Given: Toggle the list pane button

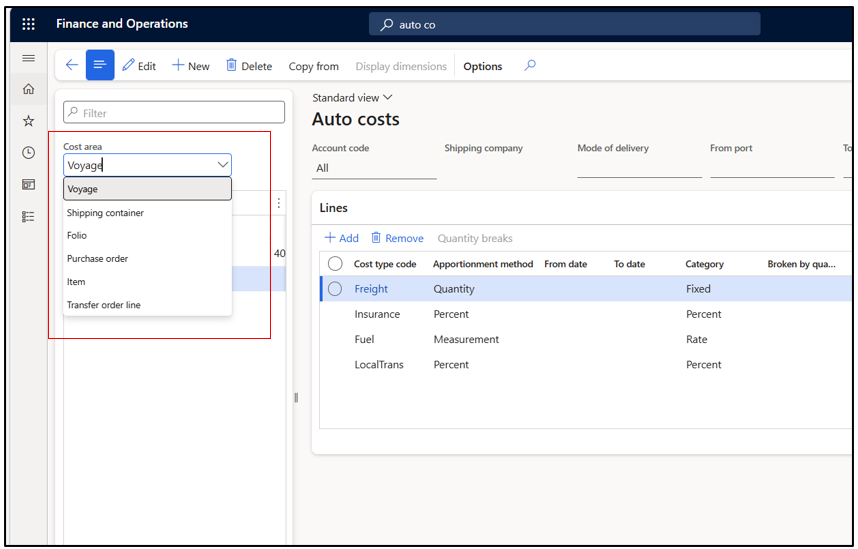Looking at the screenshot, I should (x=100, y=65).
